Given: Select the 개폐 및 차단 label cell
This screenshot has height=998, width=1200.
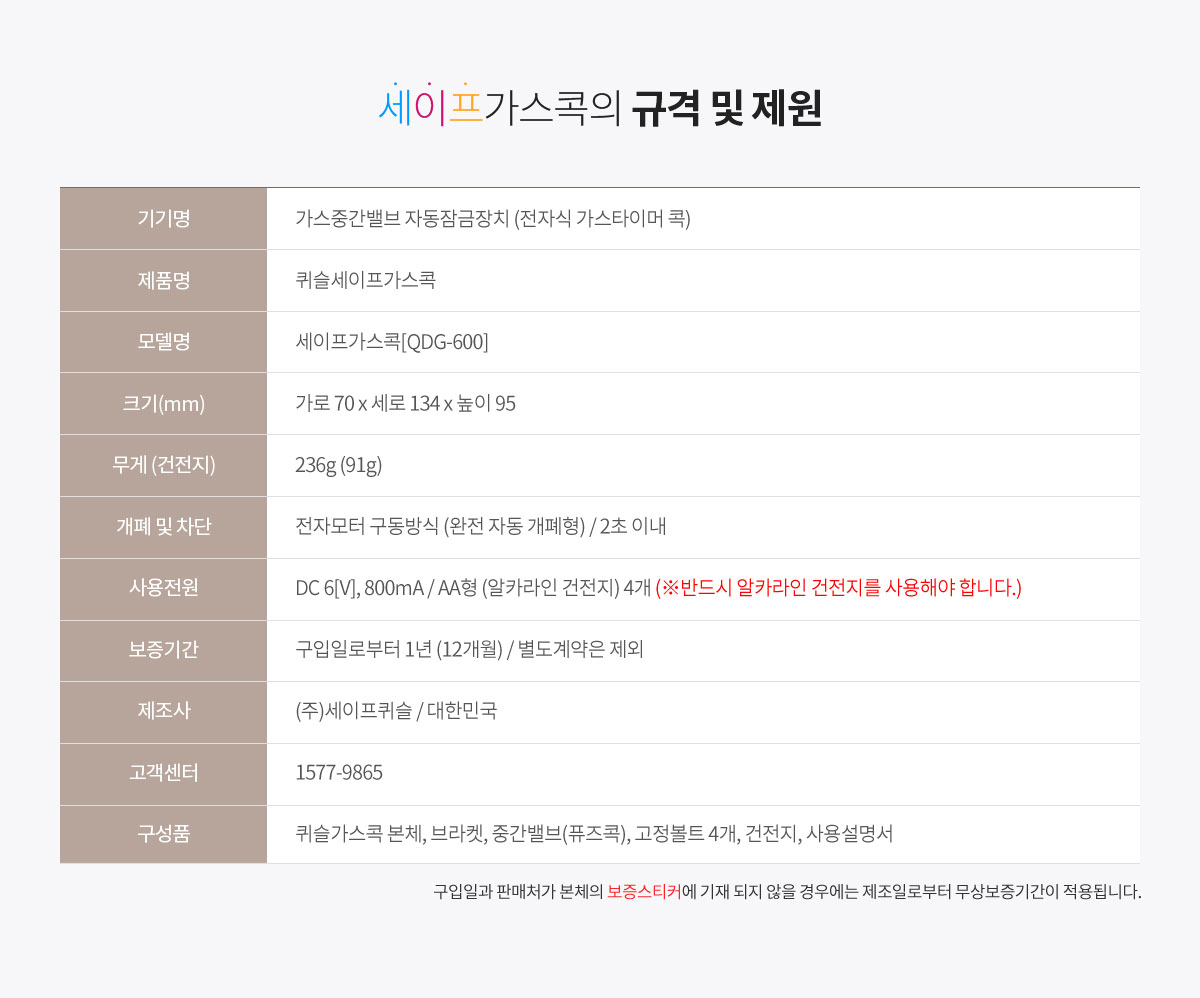Looking at the screenshot, I should pyautogui.click(x=163, y=527).
